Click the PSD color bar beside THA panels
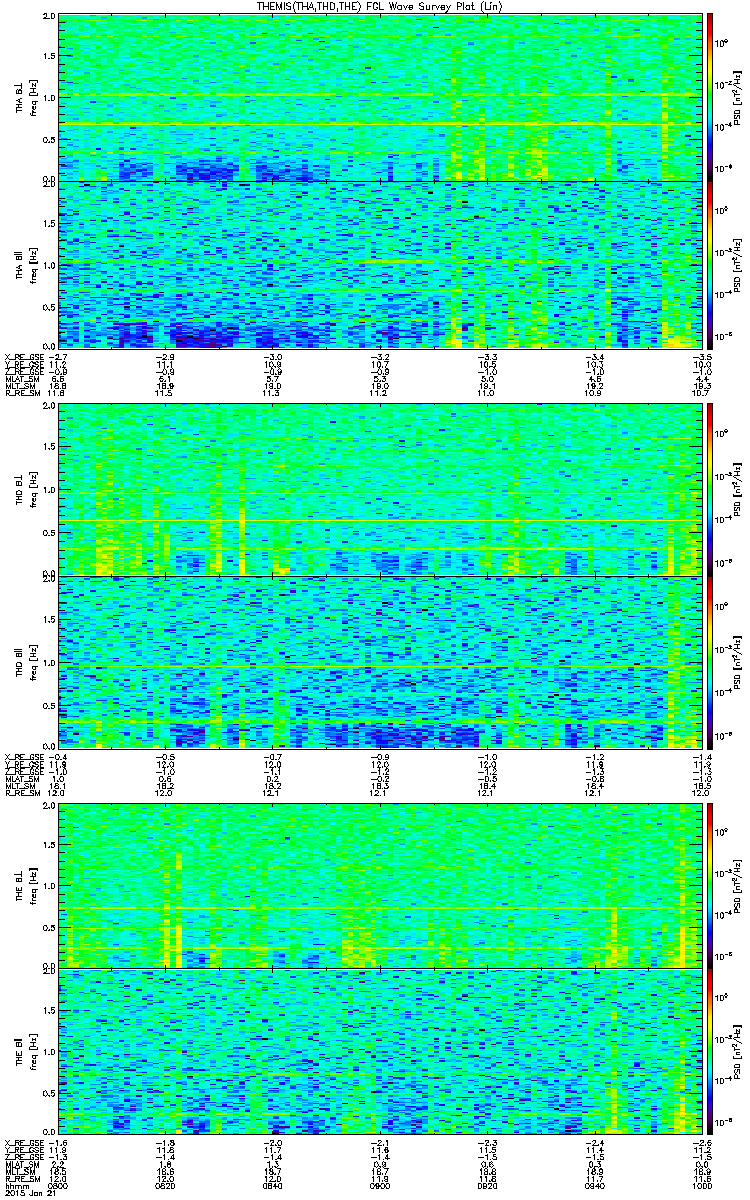 [710, 180]
